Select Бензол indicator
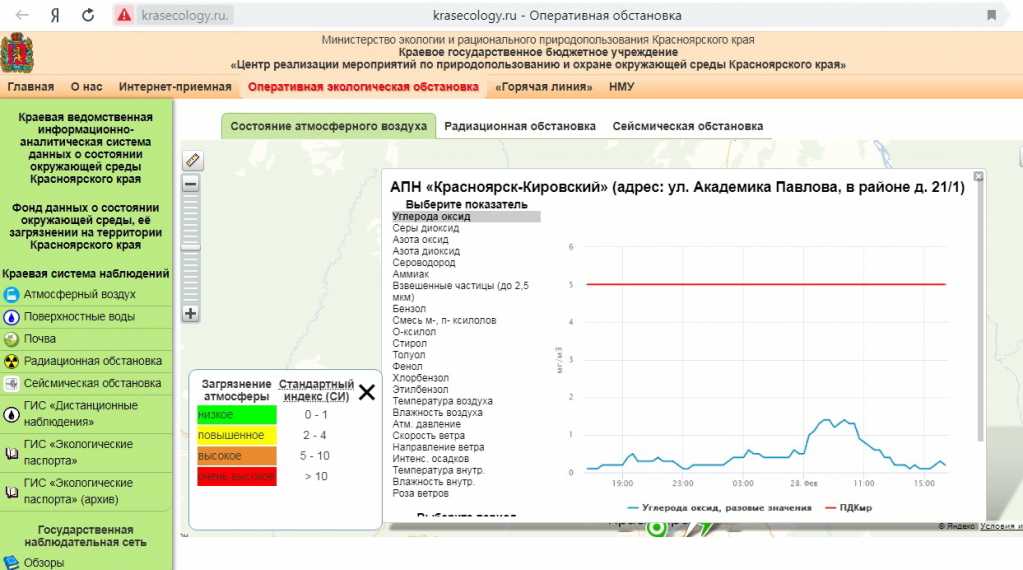This screenshot has width=1023, height=570. coord(409,308)
